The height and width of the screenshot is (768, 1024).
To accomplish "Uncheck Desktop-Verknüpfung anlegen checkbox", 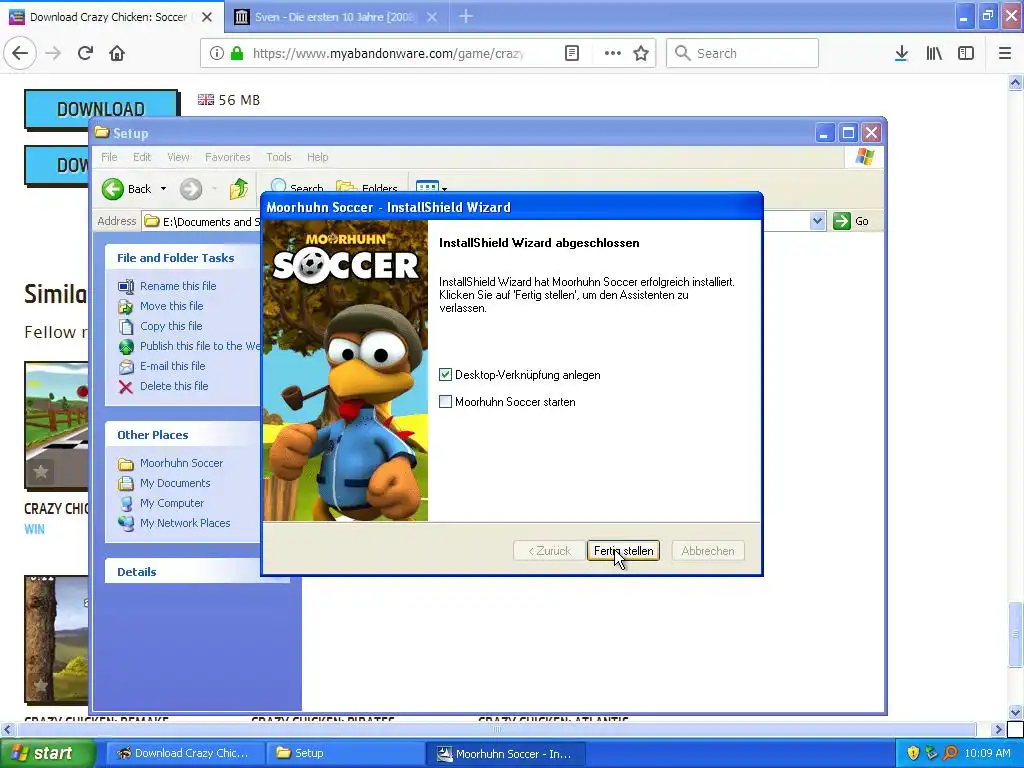I will coord(445,374).
